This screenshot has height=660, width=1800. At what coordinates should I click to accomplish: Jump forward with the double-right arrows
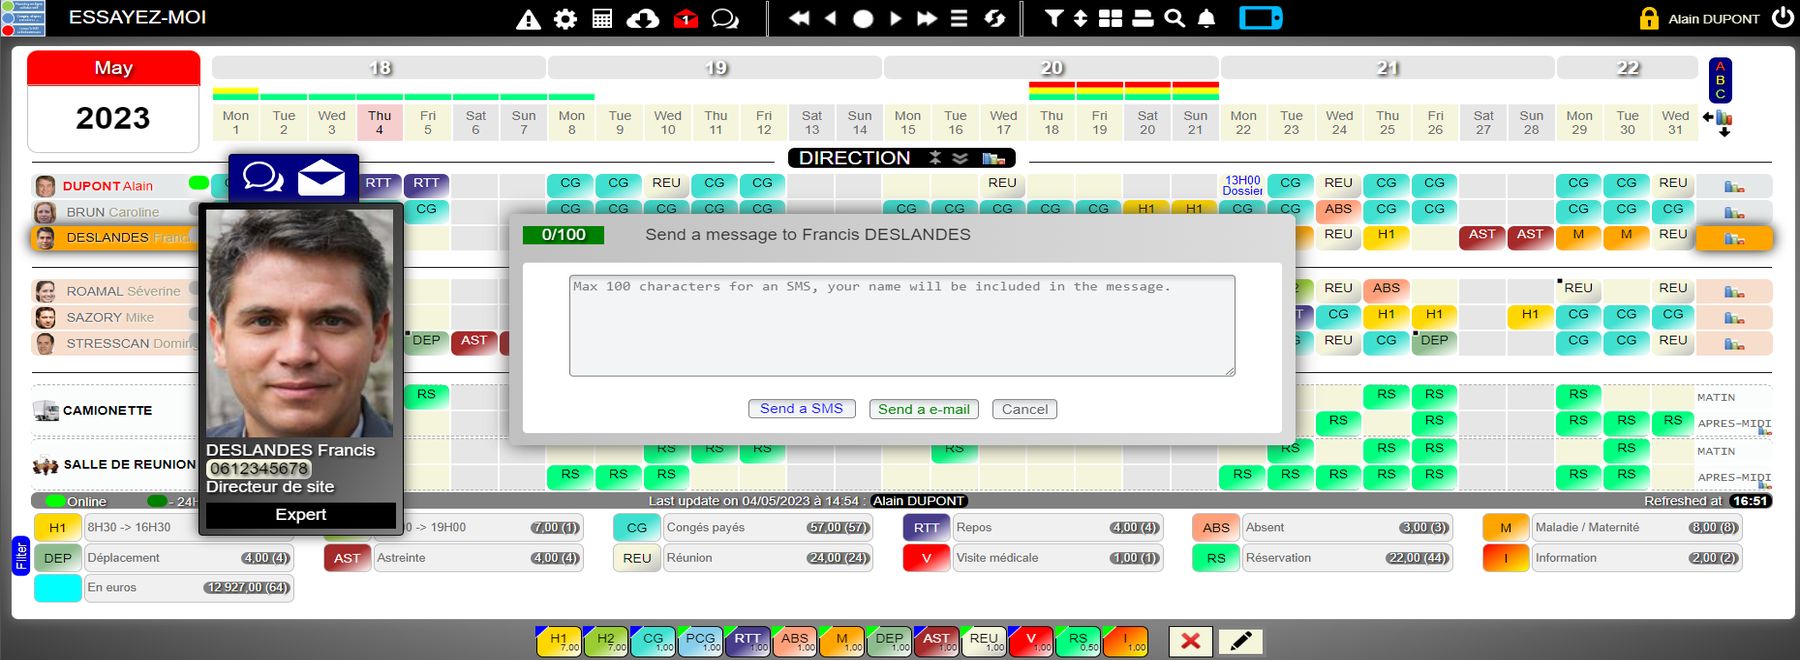[x=927, y=19]
